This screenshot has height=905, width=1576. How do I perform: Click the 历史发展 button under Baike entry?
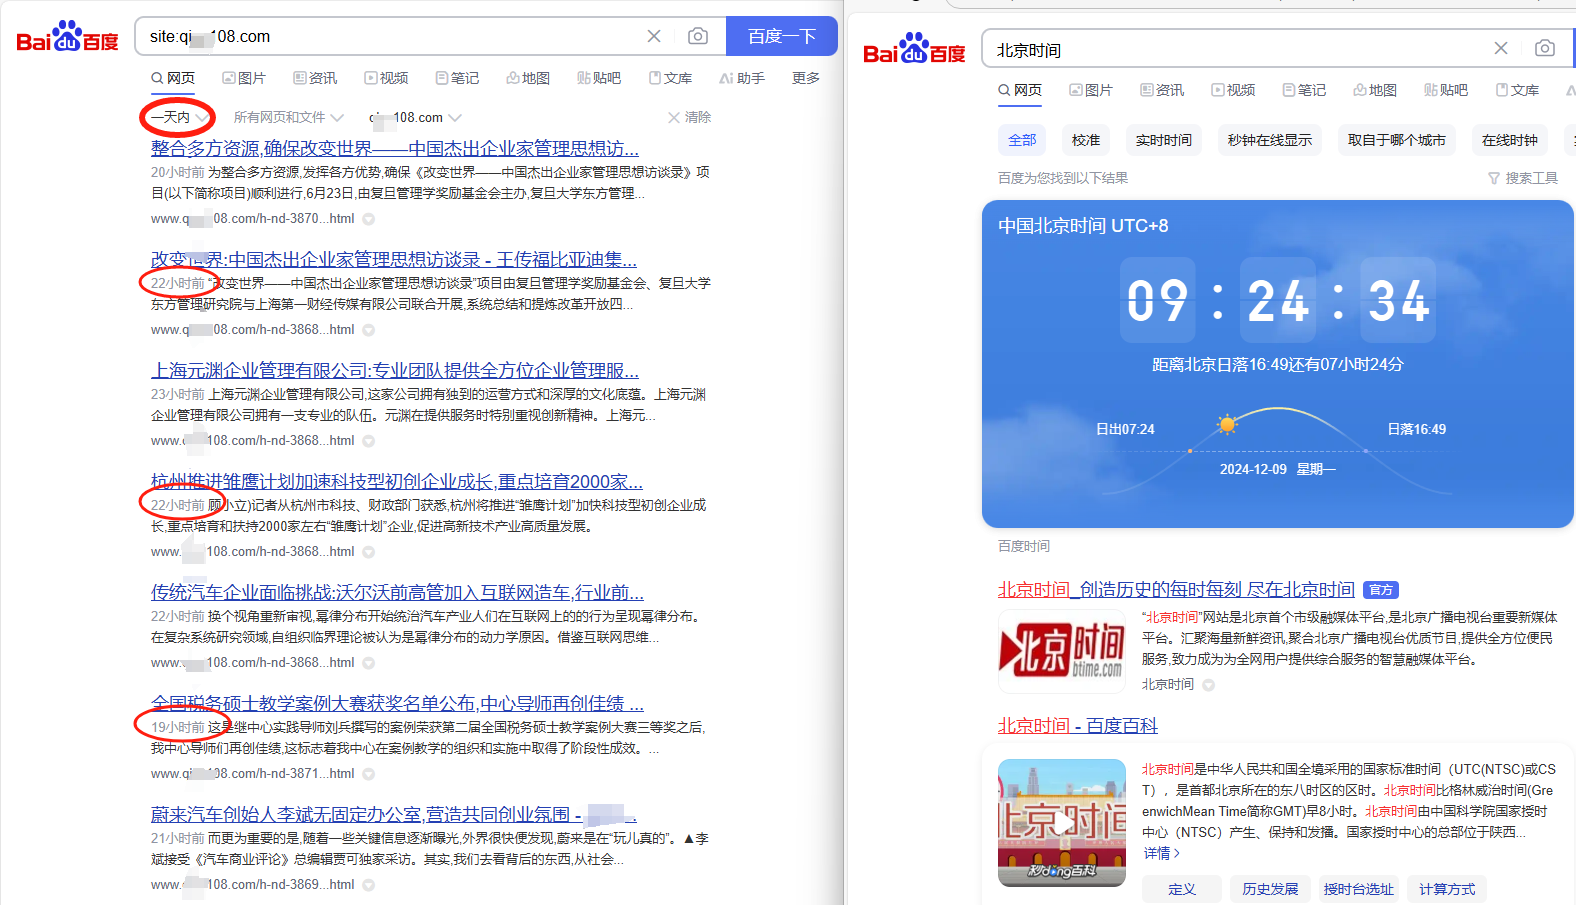click(1270, 889)
